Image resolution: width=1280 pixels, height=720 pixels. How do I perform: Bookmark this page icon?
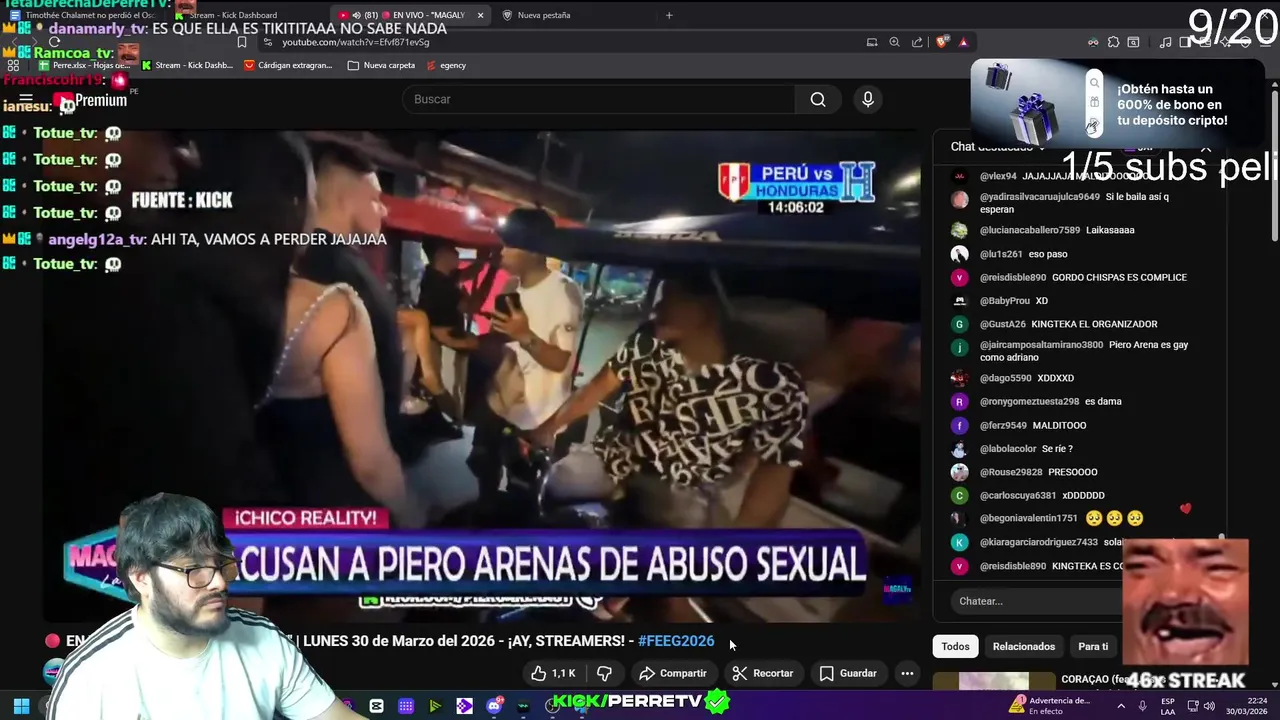(242, 42)
